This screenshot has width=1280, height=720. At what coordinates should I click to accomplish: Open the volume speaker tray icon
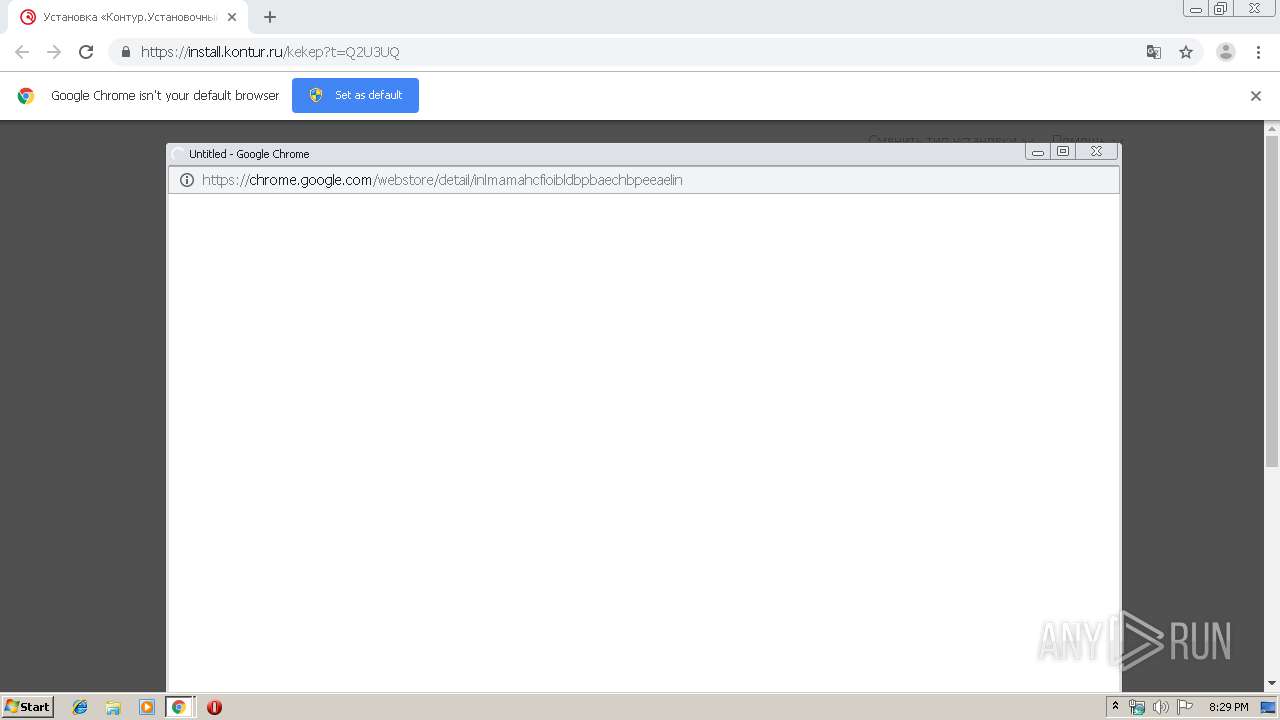[x=1161, y=707]
